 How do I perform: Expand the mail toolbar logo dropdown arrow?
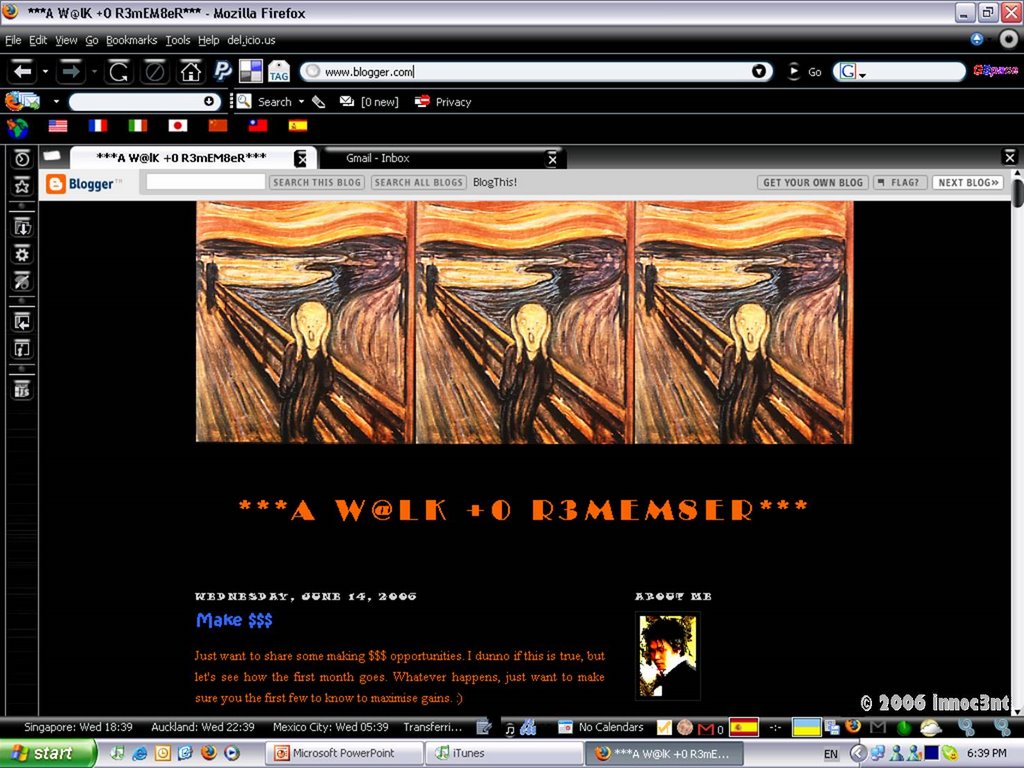(56, 101)
